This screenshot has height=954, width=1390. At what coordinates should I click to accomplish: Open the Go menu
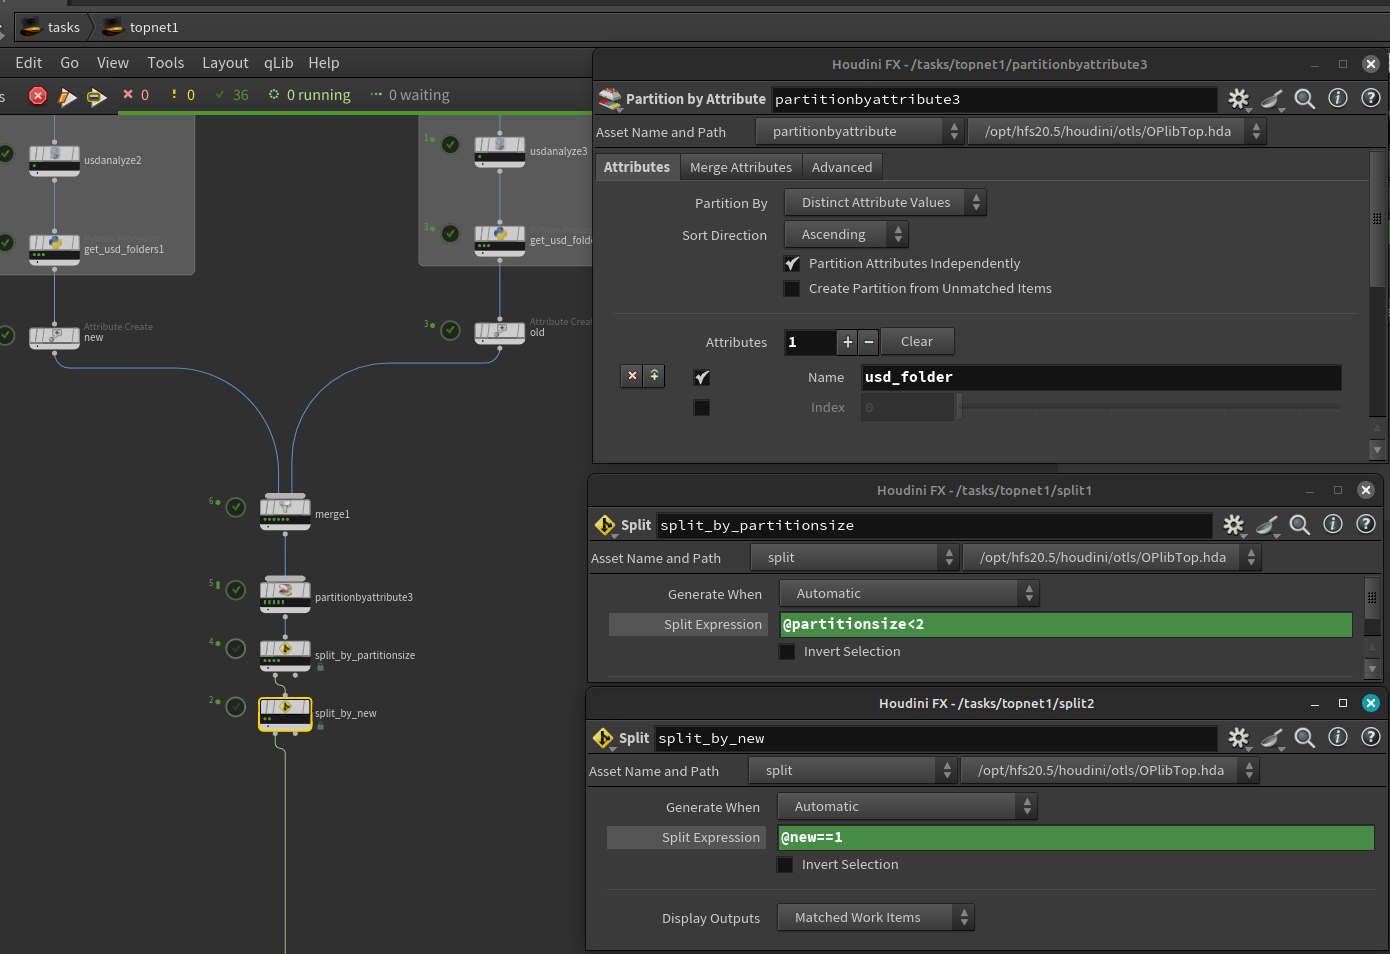[x=69, y=62]
